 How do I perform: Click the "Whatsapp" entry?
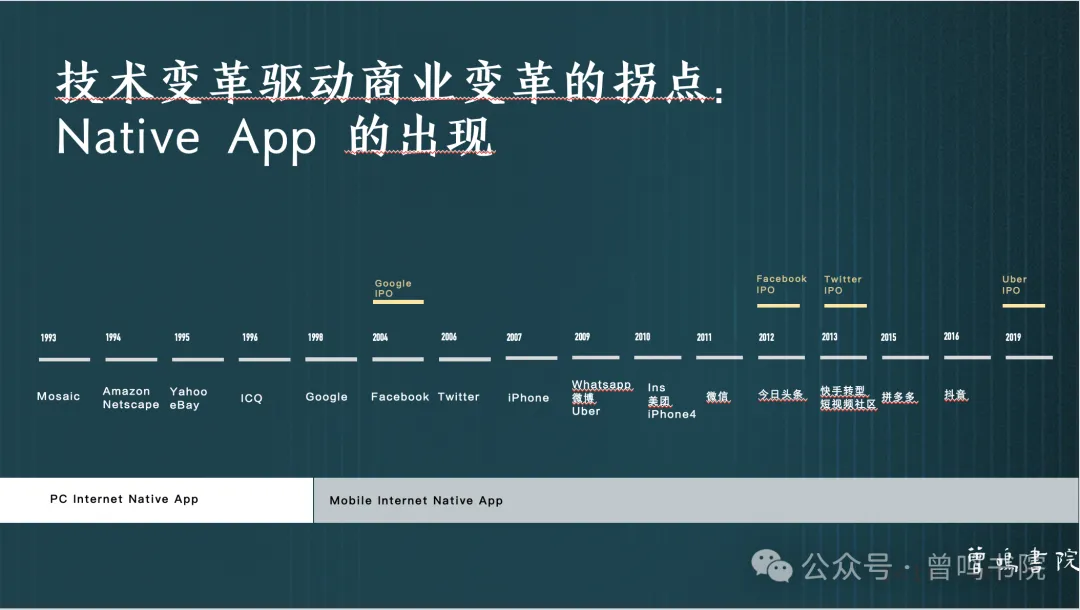[x=601, y=385]
